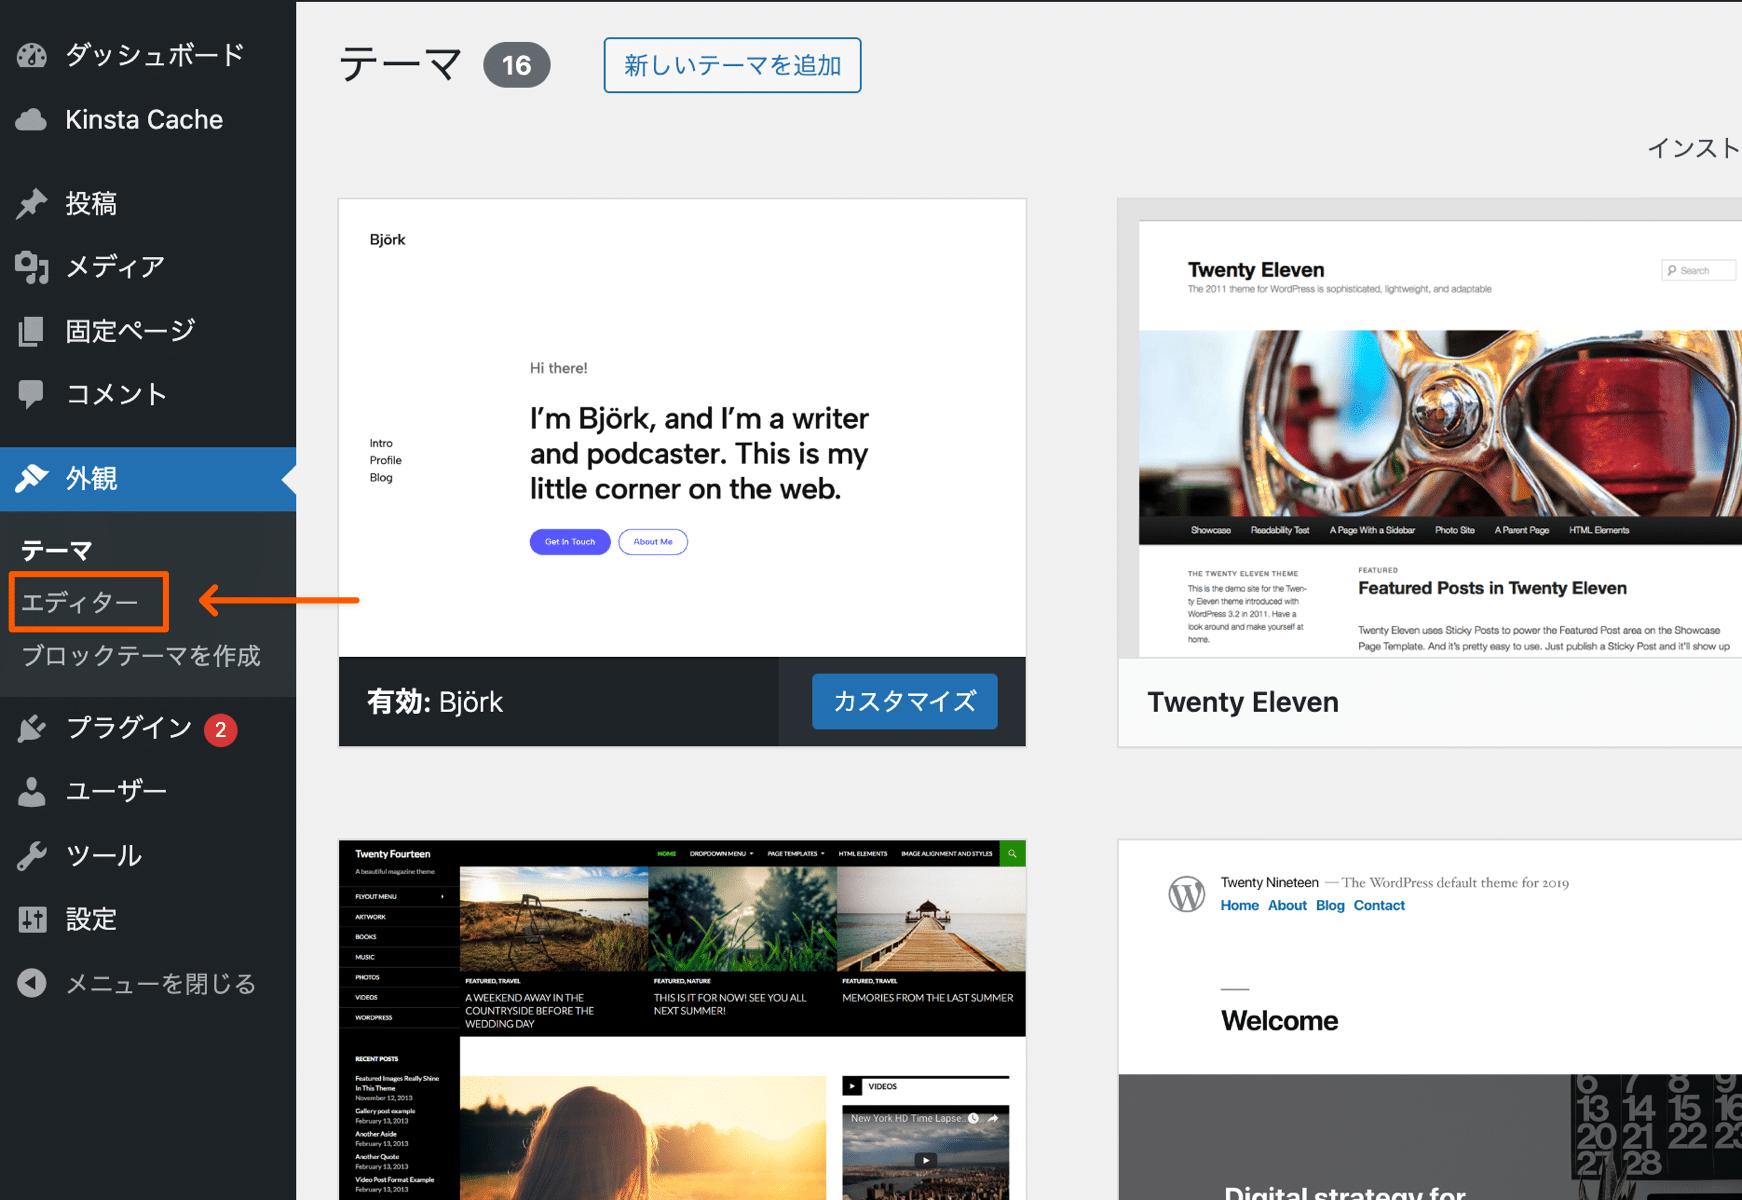Select テーマ in the appearance submenu
Screen dimensions: 1742x1200
pos(56,549)
